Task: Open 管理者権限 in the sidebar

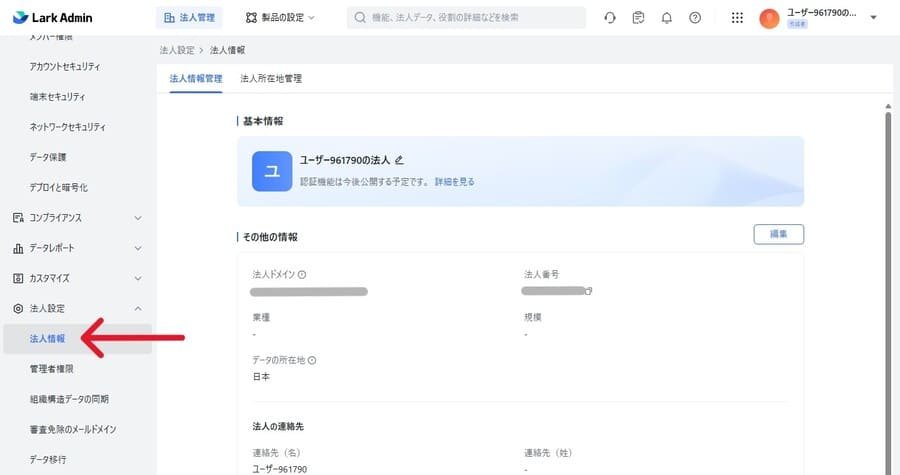Action: (52, 369)
